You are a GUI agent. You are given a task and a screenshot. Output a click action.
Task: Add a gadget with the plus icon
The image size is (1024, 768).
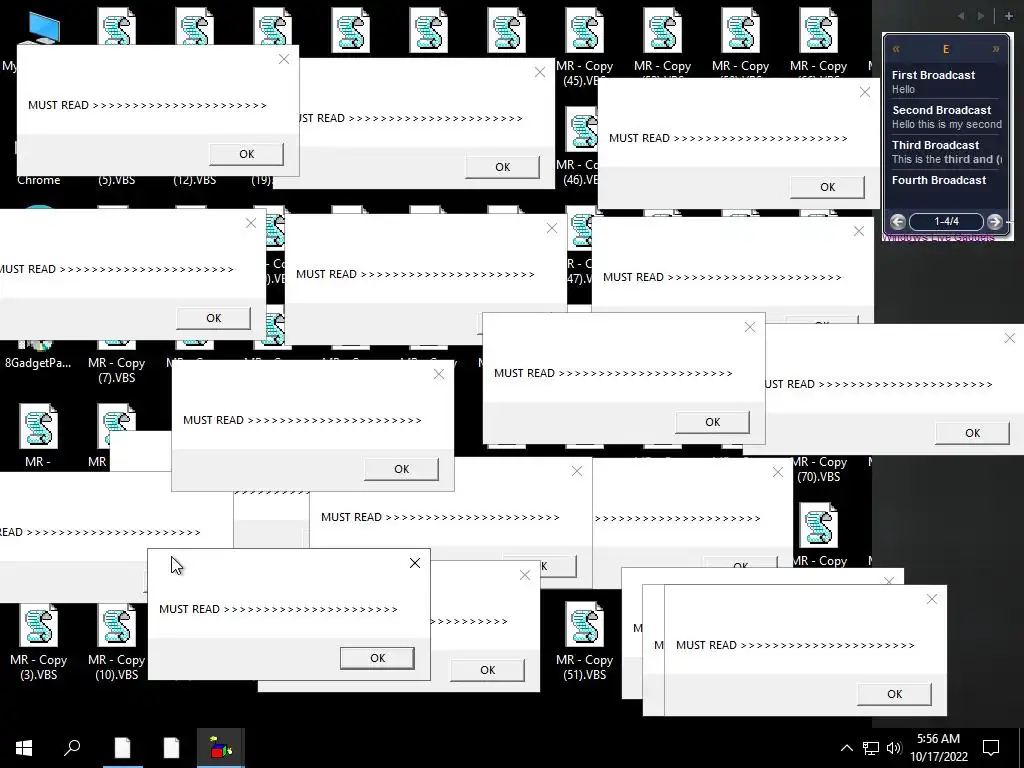(x=1008, y=16)
